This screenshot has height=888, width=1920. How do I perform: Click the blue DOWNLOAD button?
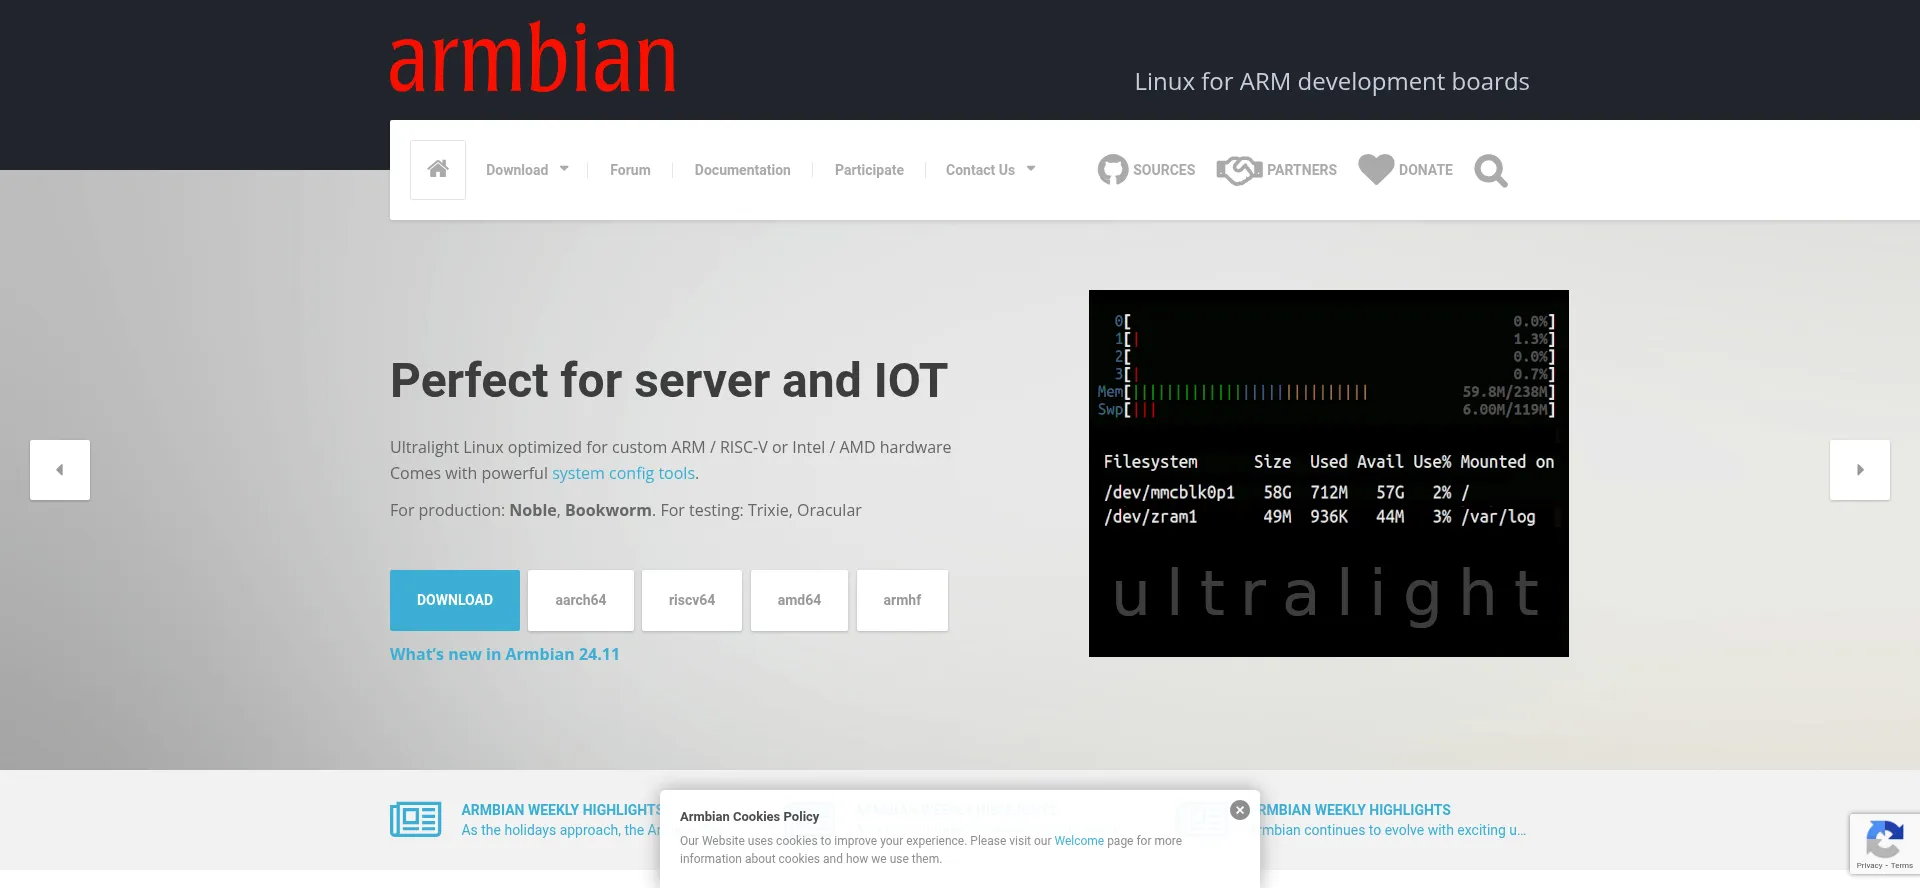click(x=455, y=600)
